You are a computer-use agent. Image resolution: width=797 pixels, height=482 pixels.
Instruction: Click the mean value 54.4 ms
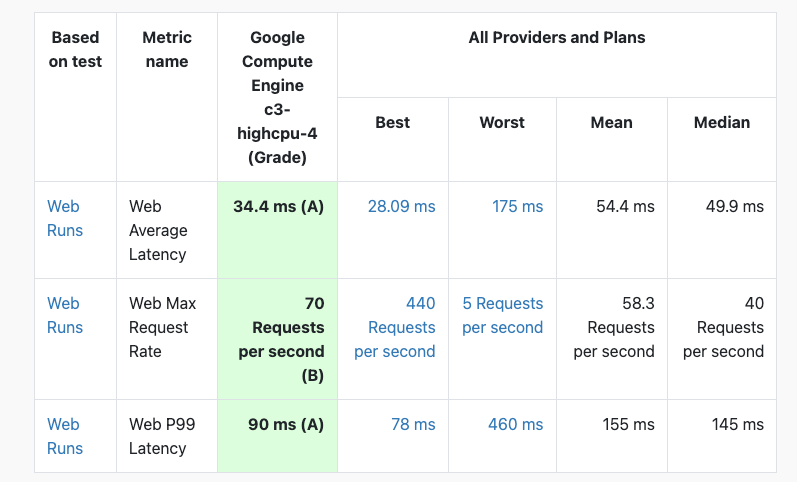pyautogui.click(x=625, y=206)
